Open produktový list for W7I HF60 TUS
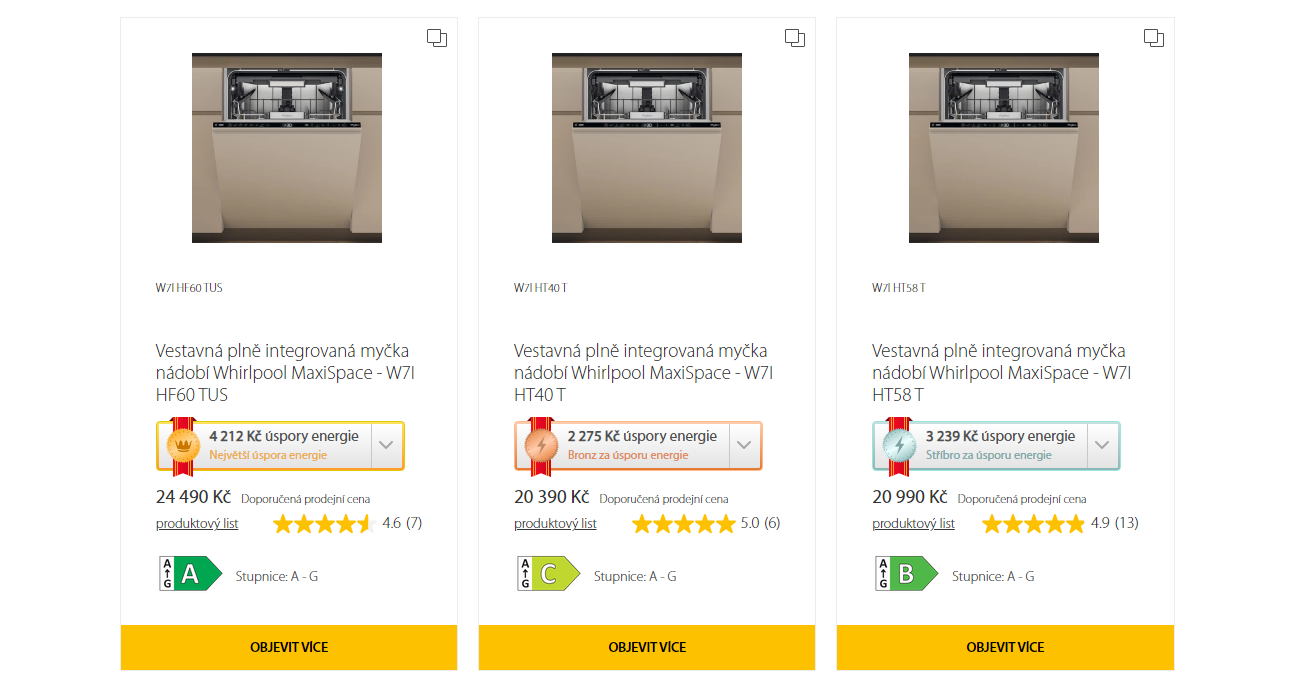This screenshot has height=689, width=1307. [x=197, y=524]
